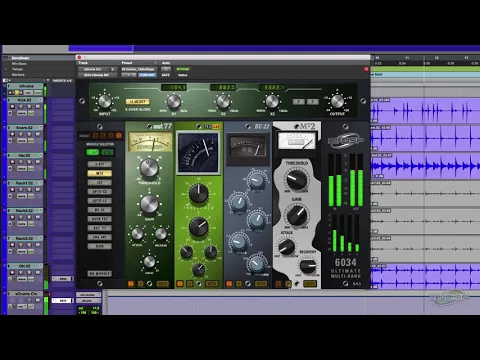
Task: Open the Track selector dropdown in the plug-in header
Action: [94, 69]
